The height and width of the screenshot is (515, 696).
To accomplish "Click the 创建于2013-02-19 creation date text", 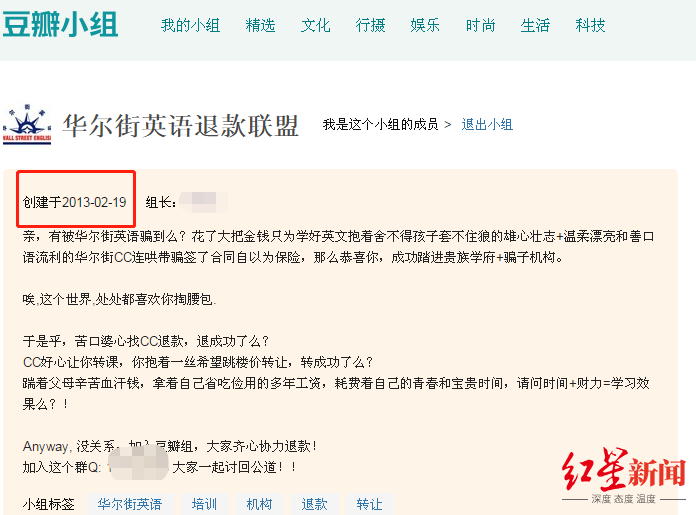I will click(x=75, y=202).
